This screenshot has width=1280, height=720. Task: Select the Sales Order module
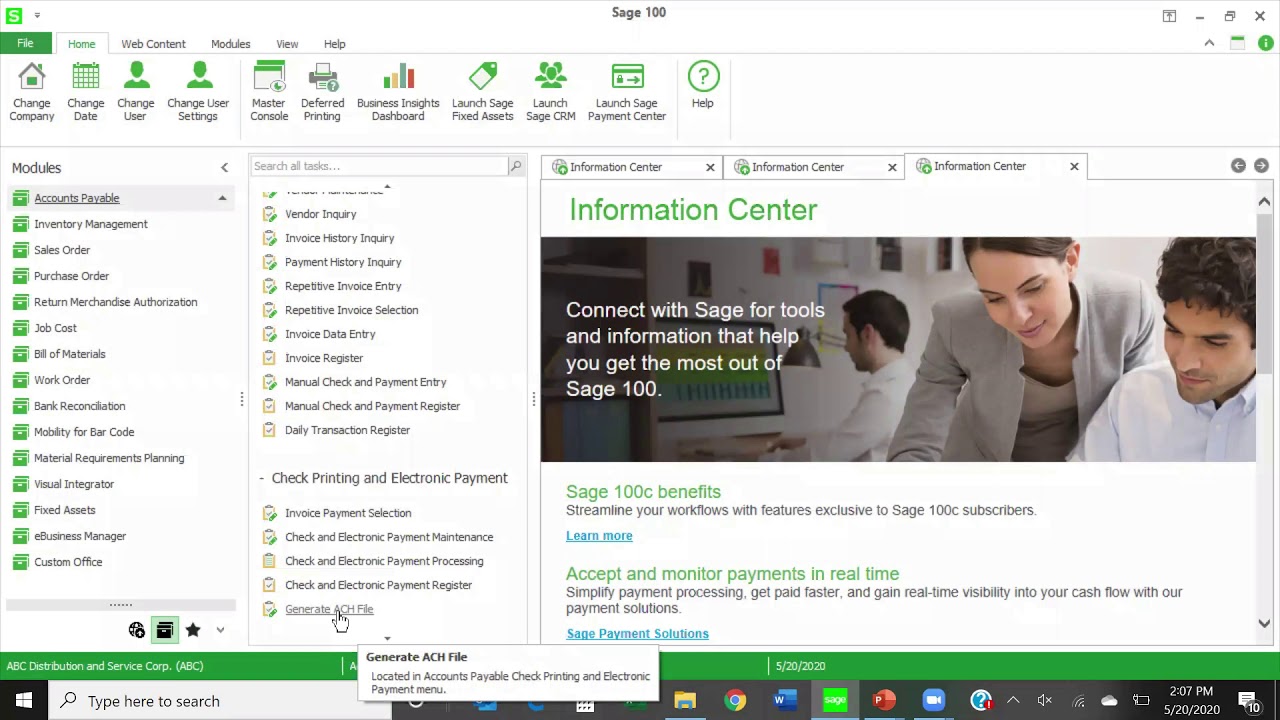click(62, 250)
